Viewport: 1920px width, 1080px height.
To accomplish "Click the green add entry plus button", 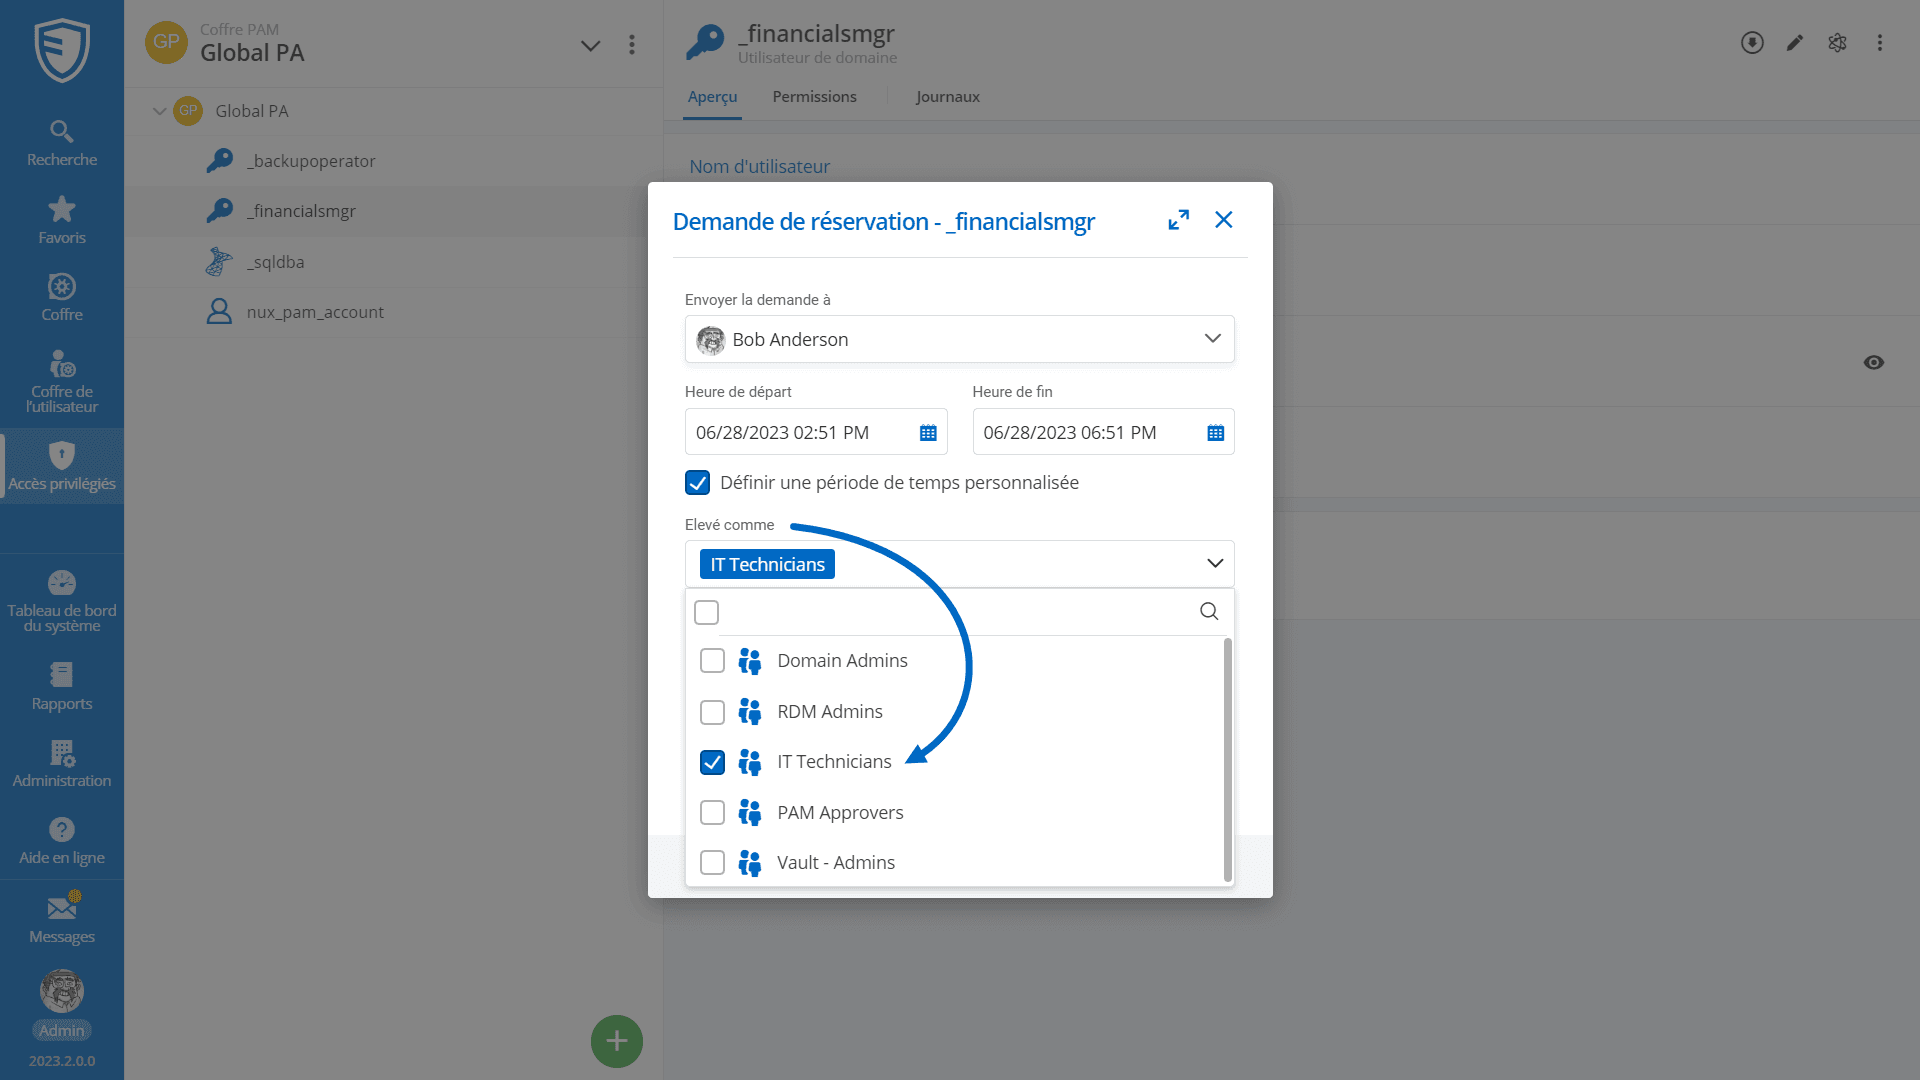I will point(616,1041).
